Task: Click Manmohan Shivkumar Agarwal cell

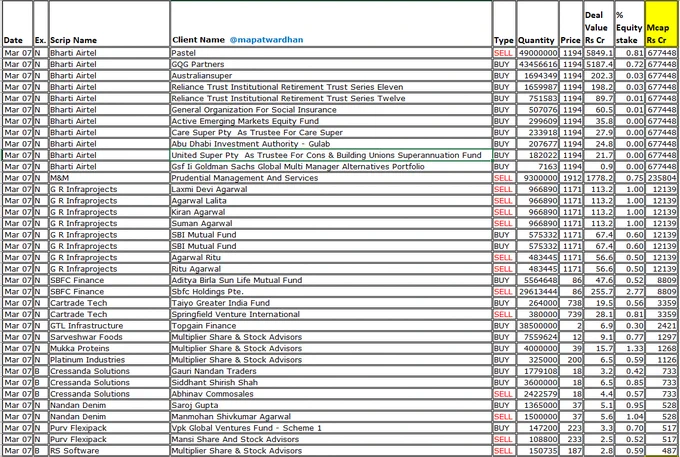Action: (331, 416)
